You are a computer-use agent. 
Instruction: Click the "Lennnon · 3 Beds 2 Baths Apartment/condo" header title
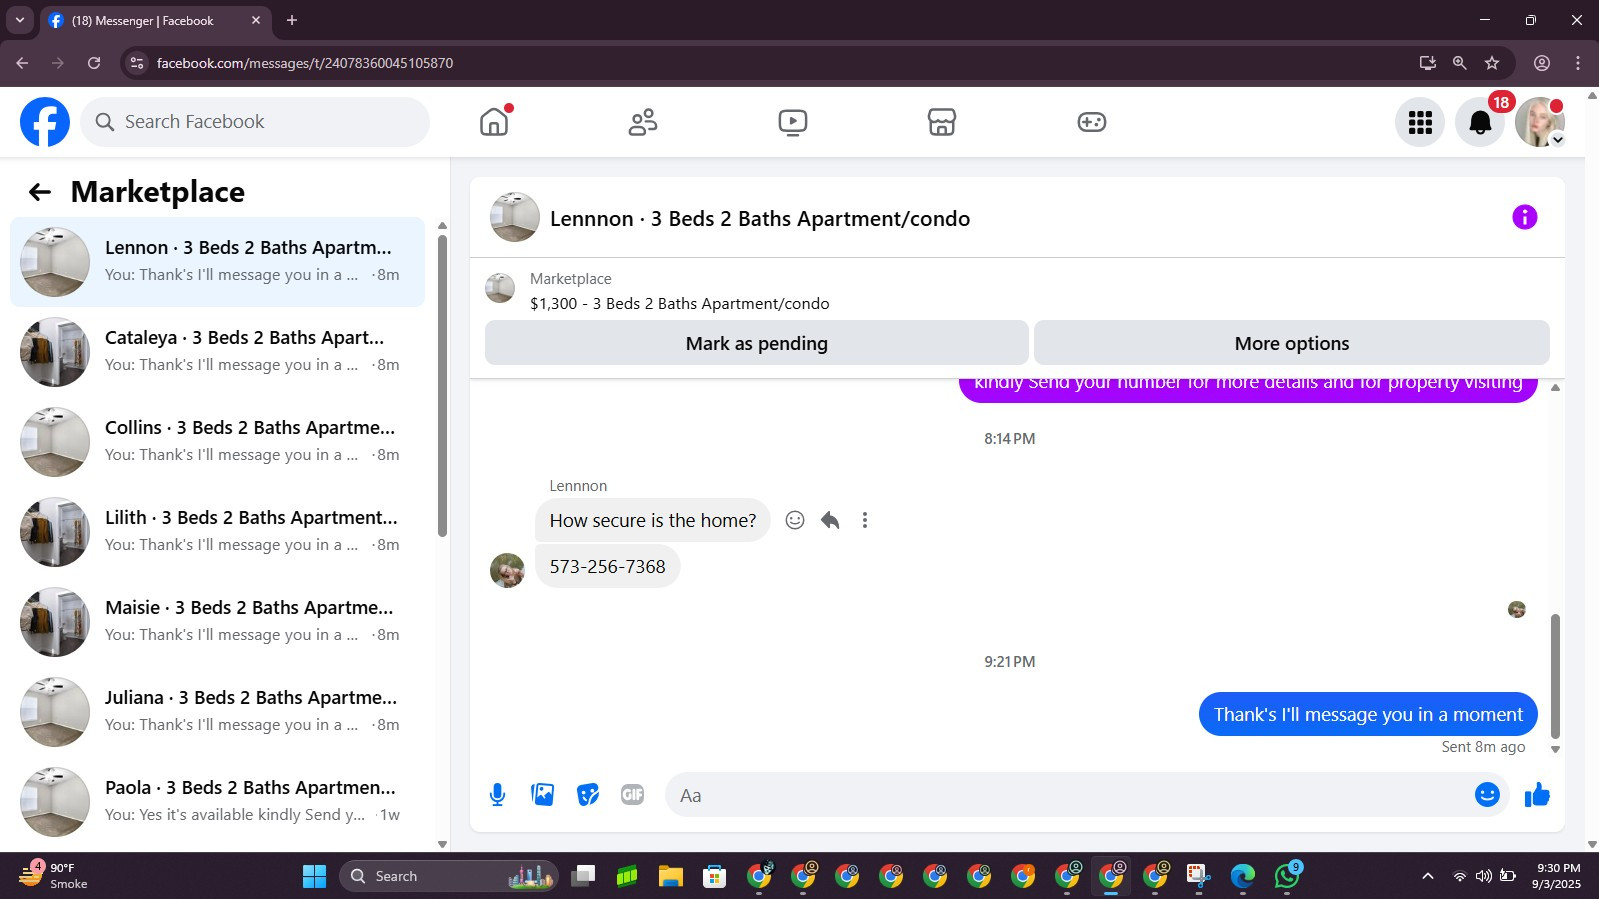click(x=760, y=219)
